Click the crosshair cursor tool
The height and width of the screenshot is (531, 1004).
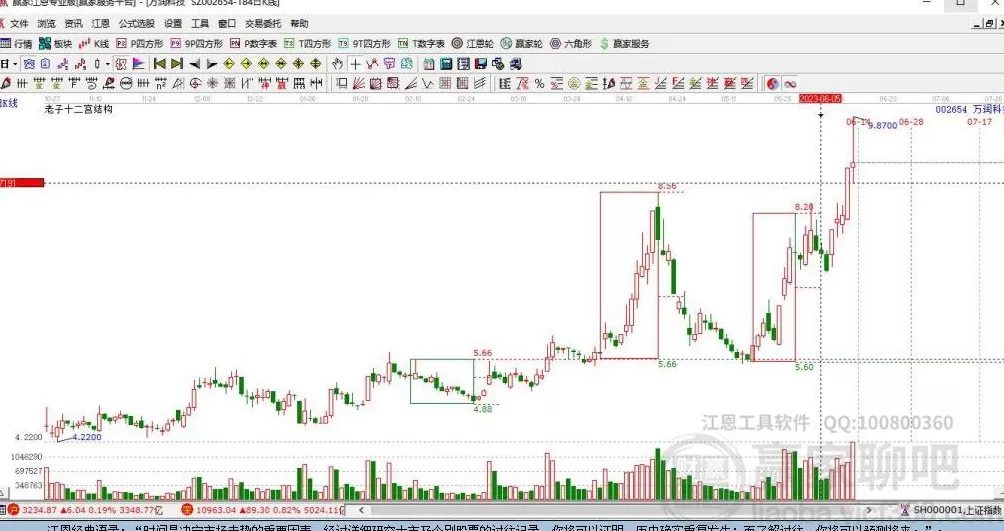(x=356, y=64)
